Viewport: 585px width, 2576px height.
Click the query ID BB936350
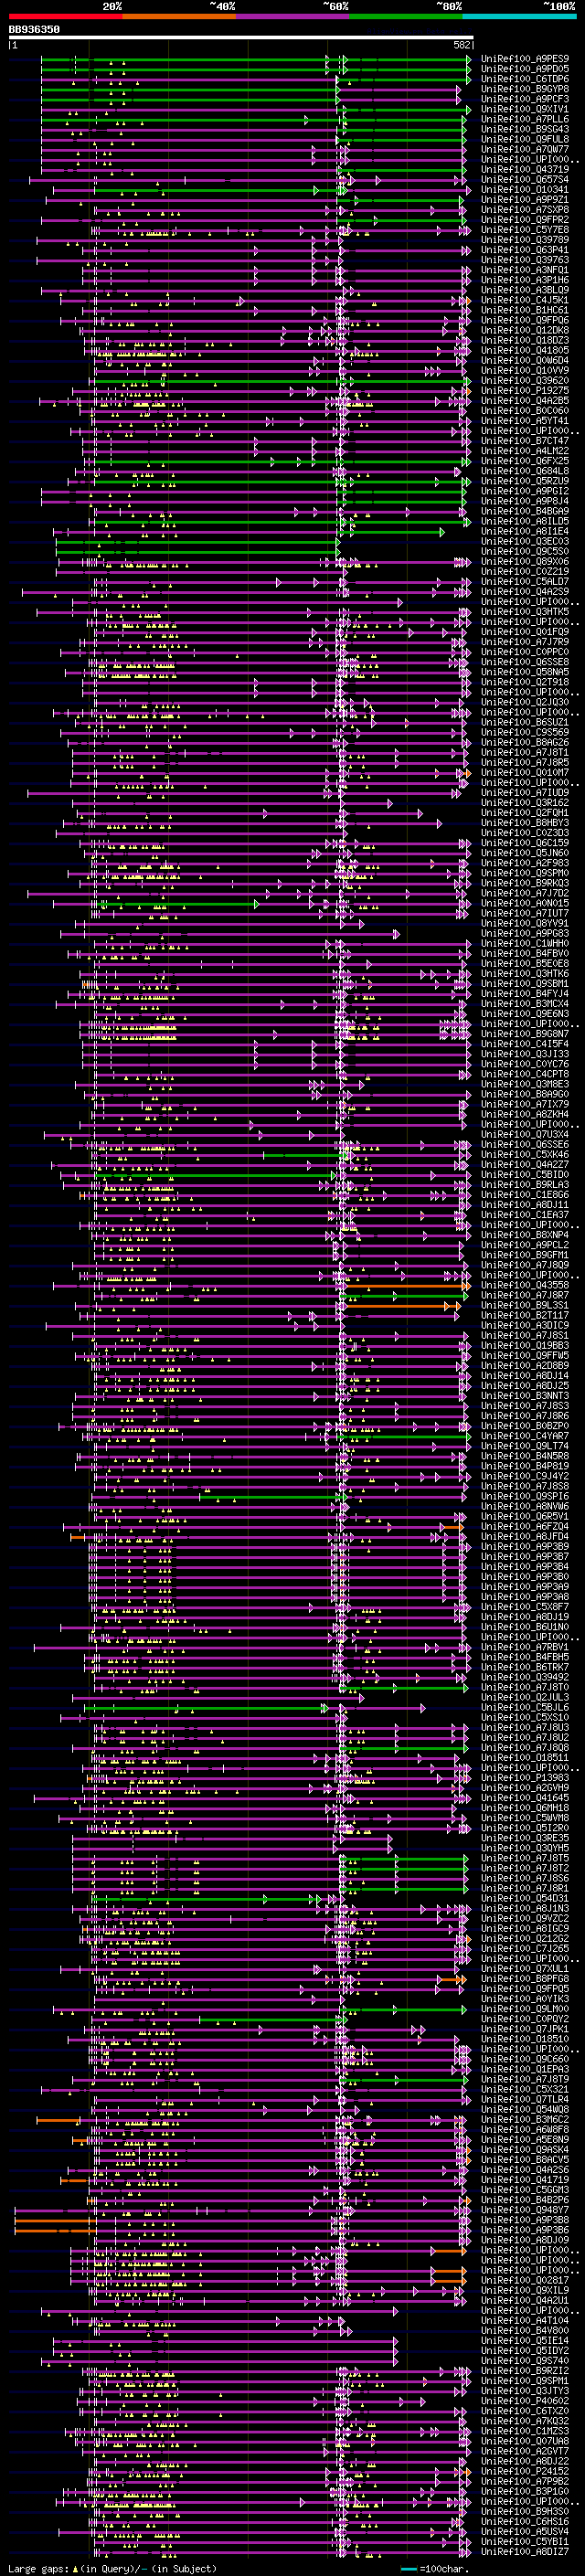tap(34, 30)
